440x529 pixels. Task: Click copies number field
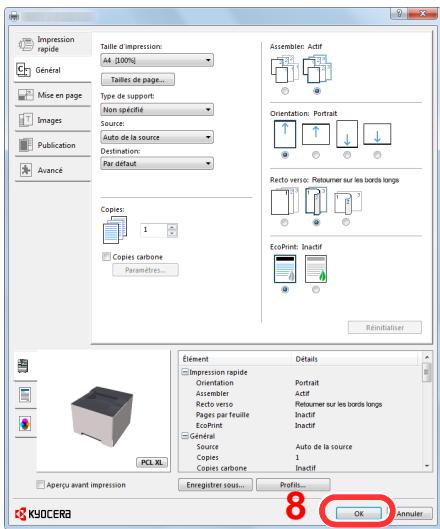click(x=154, y=230)
